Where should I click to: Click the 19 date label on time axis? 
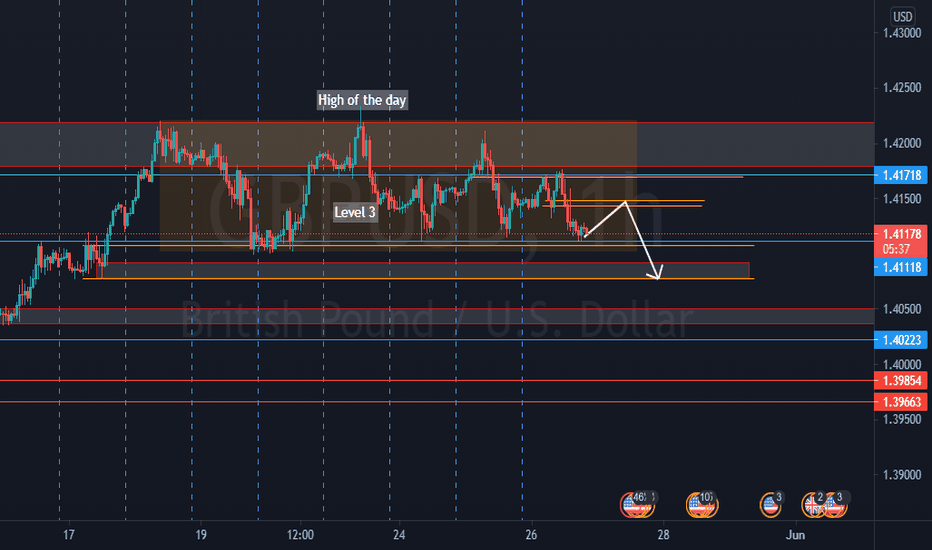coord(201,535)
